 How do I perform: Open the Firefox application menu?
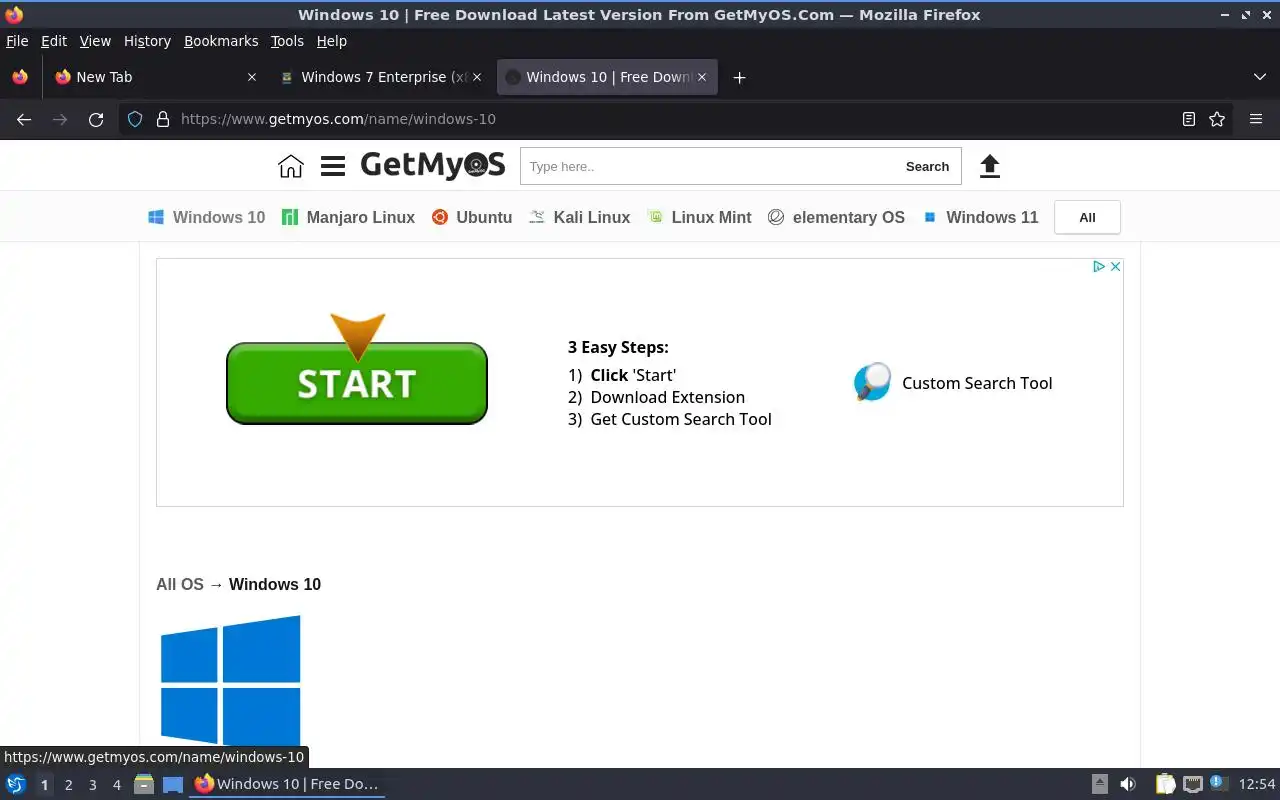[x=1256, y=119]
